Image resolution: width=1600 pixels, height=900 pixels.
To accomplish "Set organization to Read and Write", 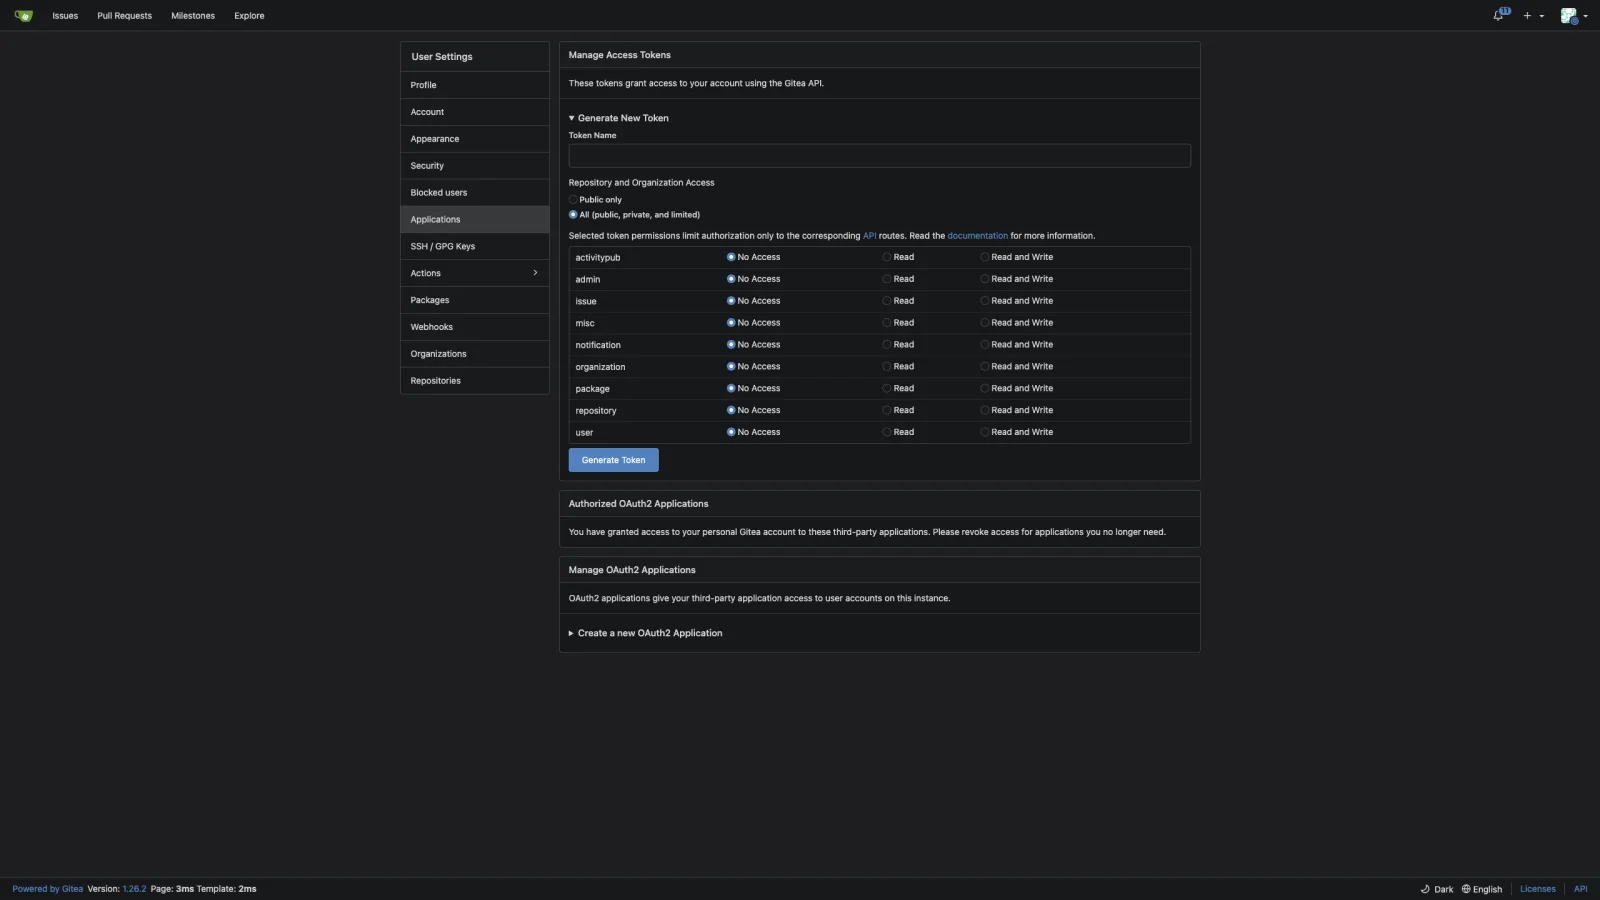I will 985,367.
